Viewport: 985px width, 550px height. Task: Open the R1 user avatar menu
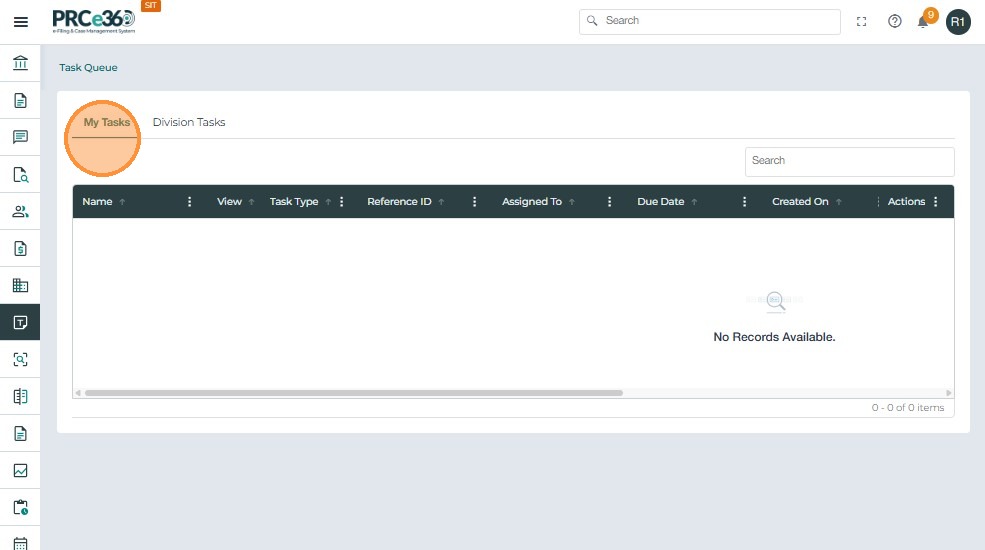pyautogui.click(x=958, y=22)
